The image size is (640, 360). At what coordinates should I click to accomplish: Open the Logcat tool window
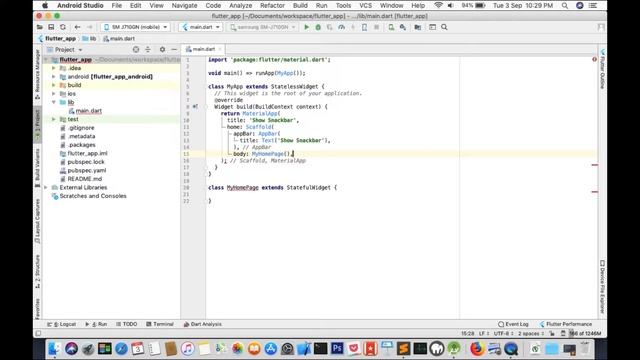(62, 324)
